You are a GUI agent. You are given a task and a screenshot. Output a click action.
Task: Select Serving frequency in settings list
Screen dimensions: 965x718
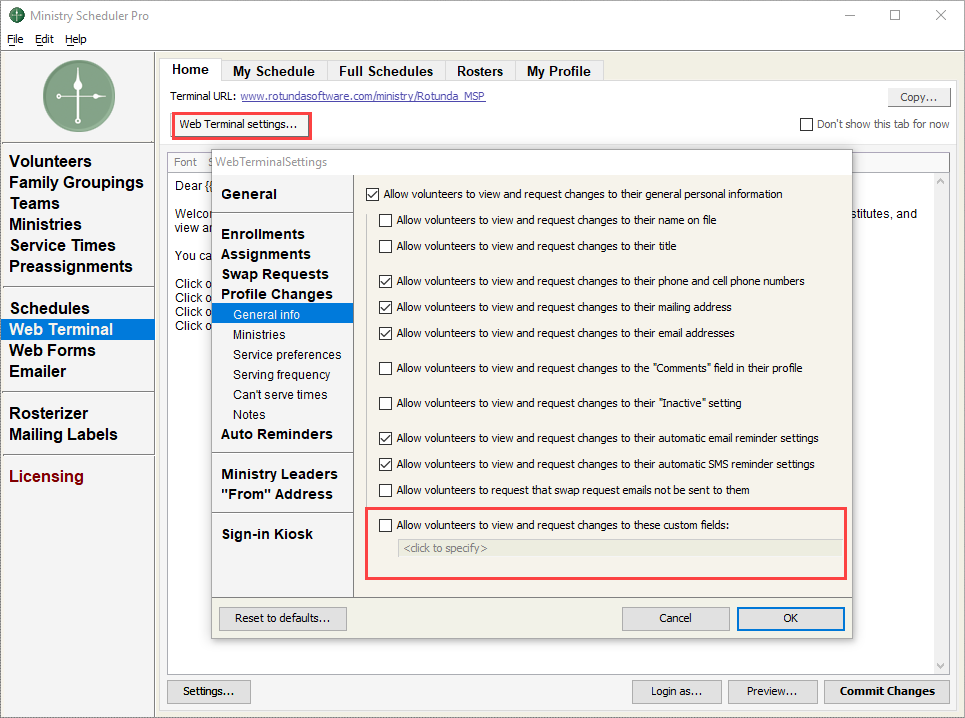pos(281,375)
